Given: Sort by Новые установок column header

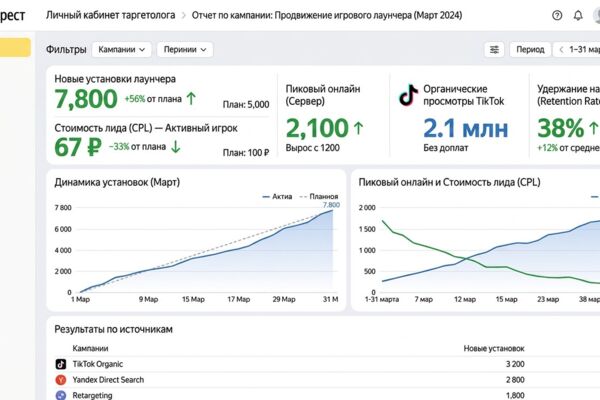Looking at the screenshot, I should tap(494, 348).
